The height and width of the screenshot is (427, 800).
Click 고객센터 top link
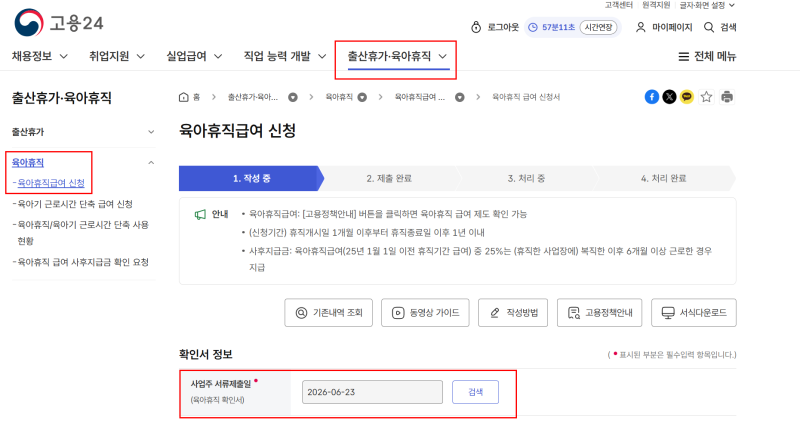pos(618,5)
